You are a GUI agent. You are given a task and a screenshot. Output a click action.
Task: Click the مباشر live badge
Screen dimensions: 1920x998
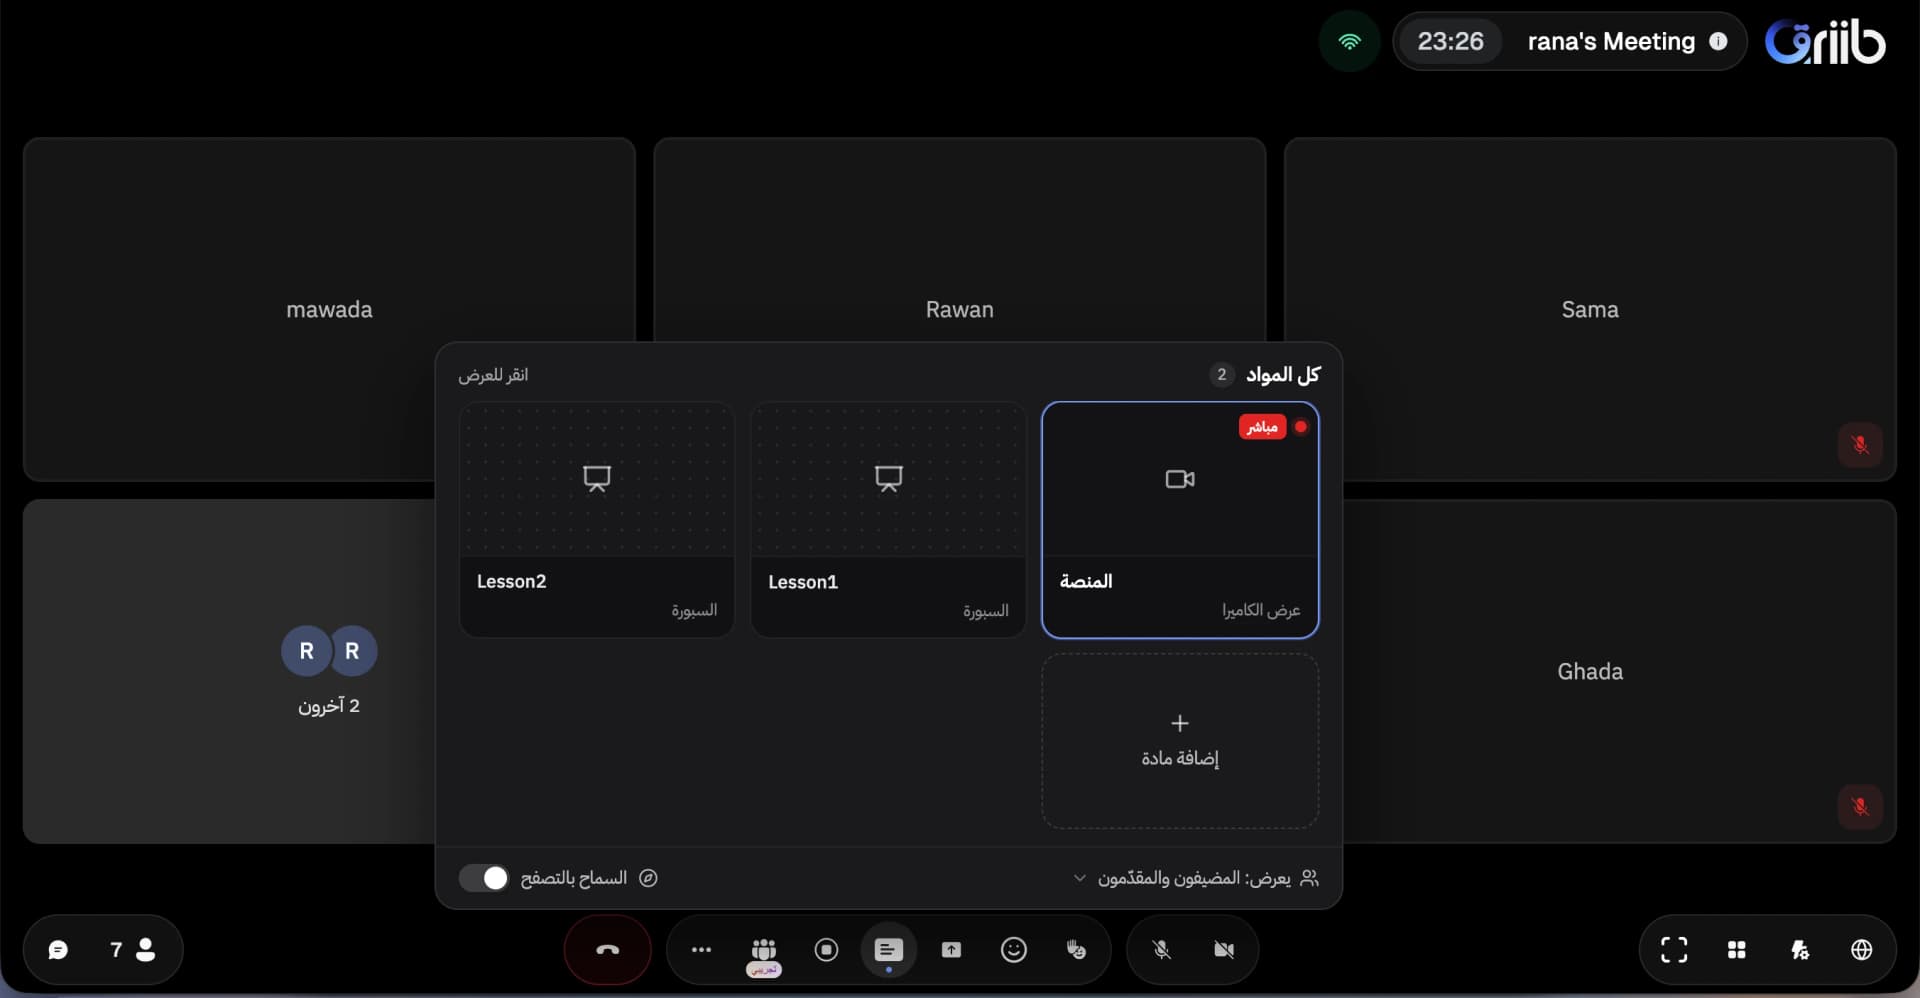1262,426
